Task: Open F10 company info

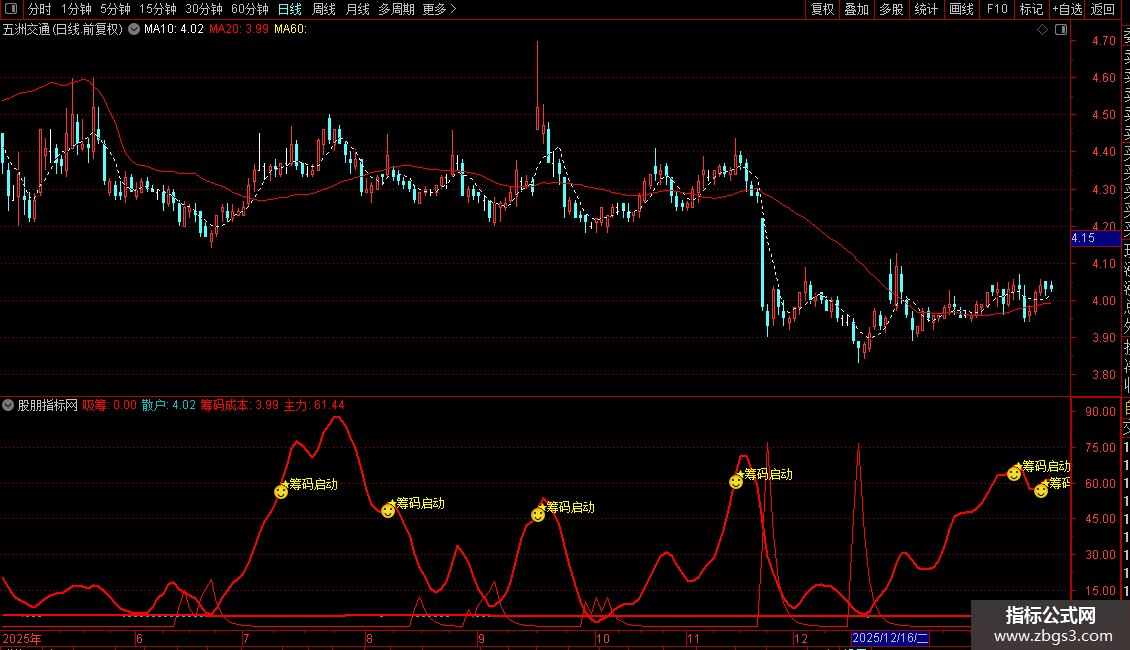Action: tap(997, 9)
